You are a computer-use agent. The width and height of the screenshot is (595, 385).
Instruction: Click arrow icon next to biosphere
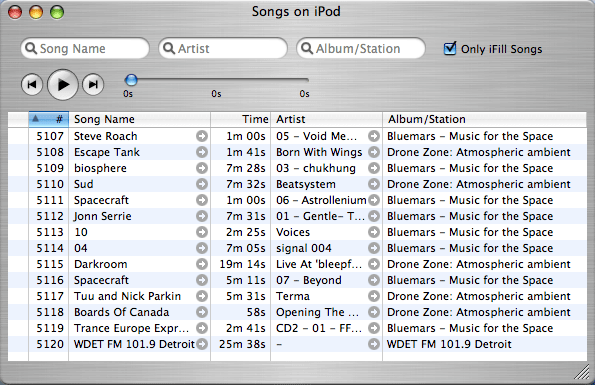pyautogui.click(x=202, y=168)
